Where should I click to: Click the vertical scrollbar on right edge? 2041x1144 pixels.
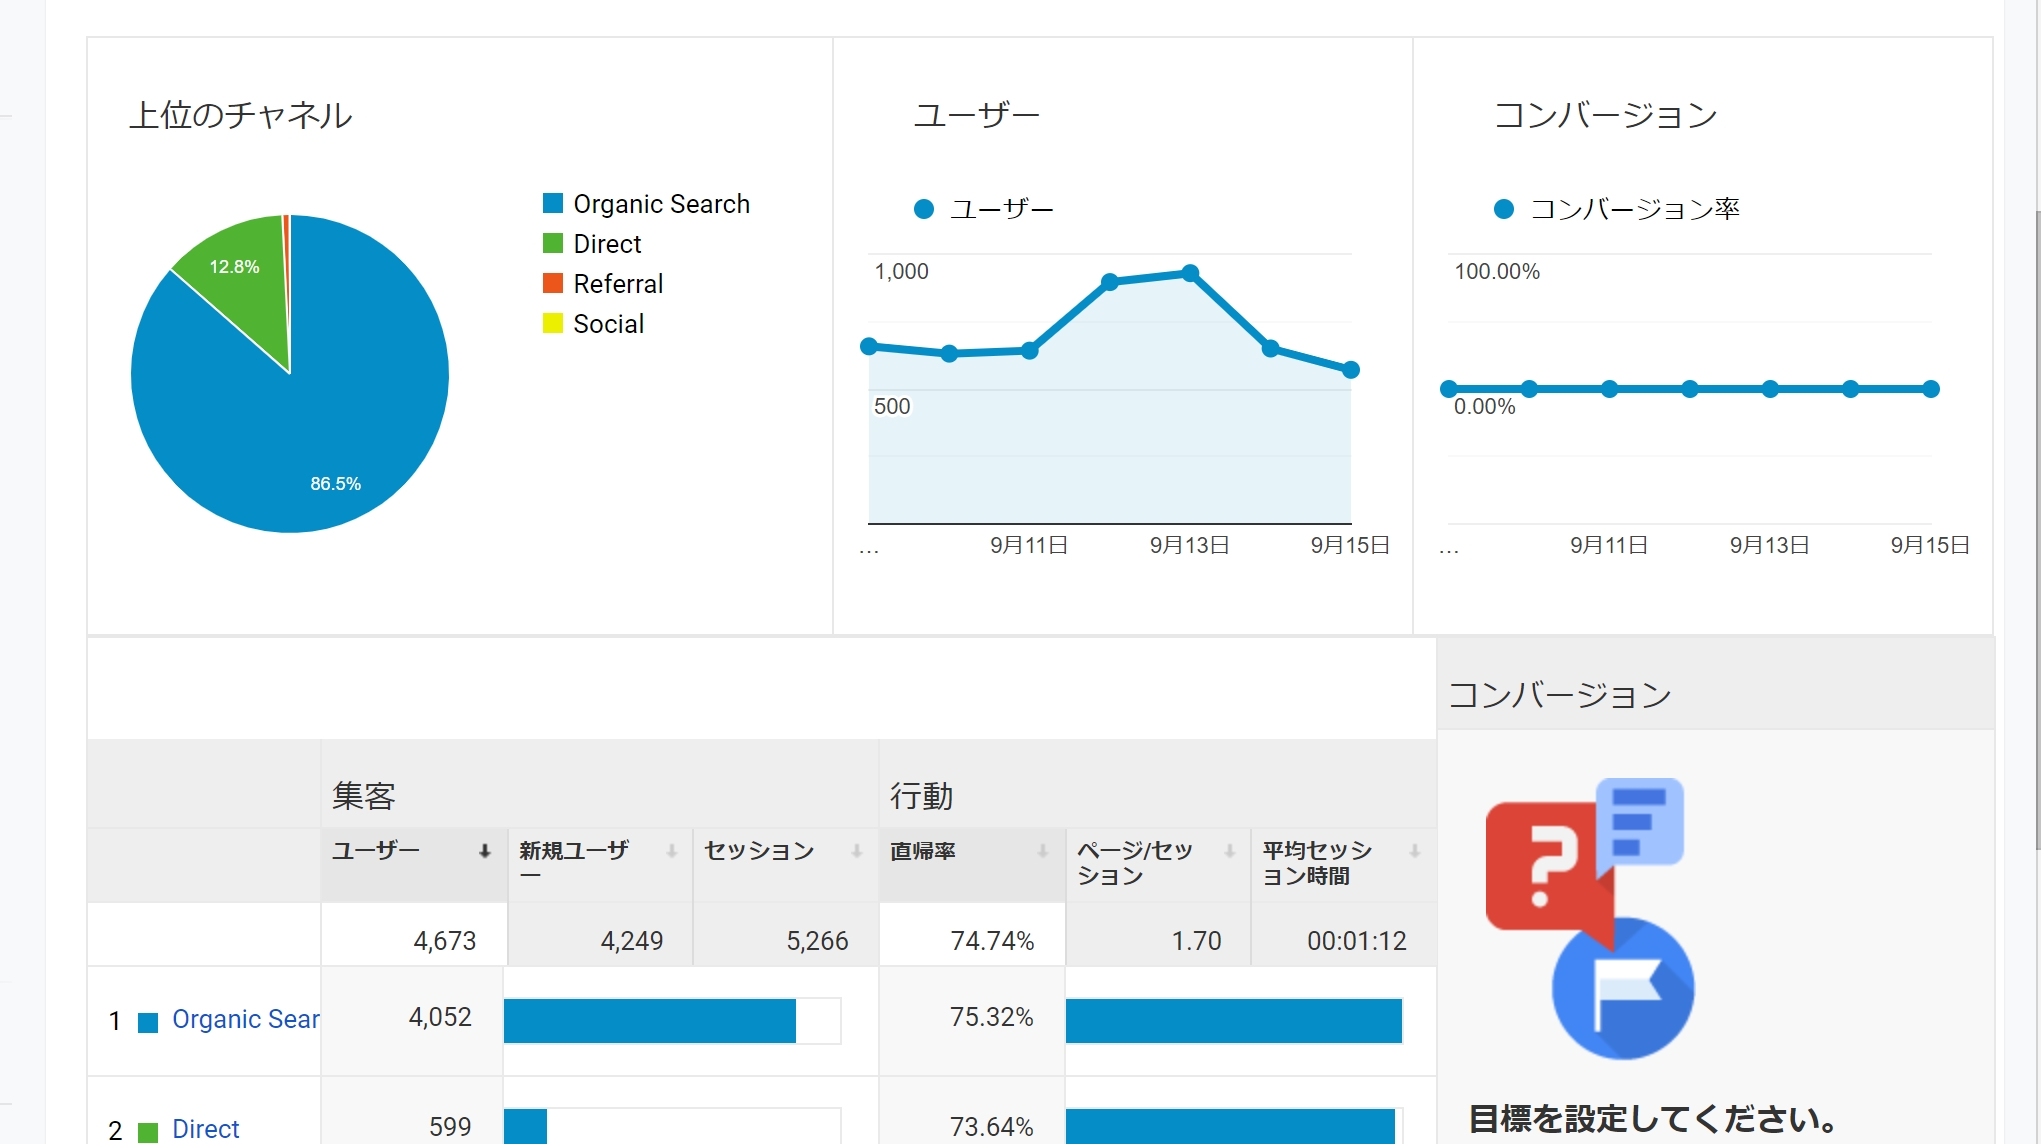2037,530
